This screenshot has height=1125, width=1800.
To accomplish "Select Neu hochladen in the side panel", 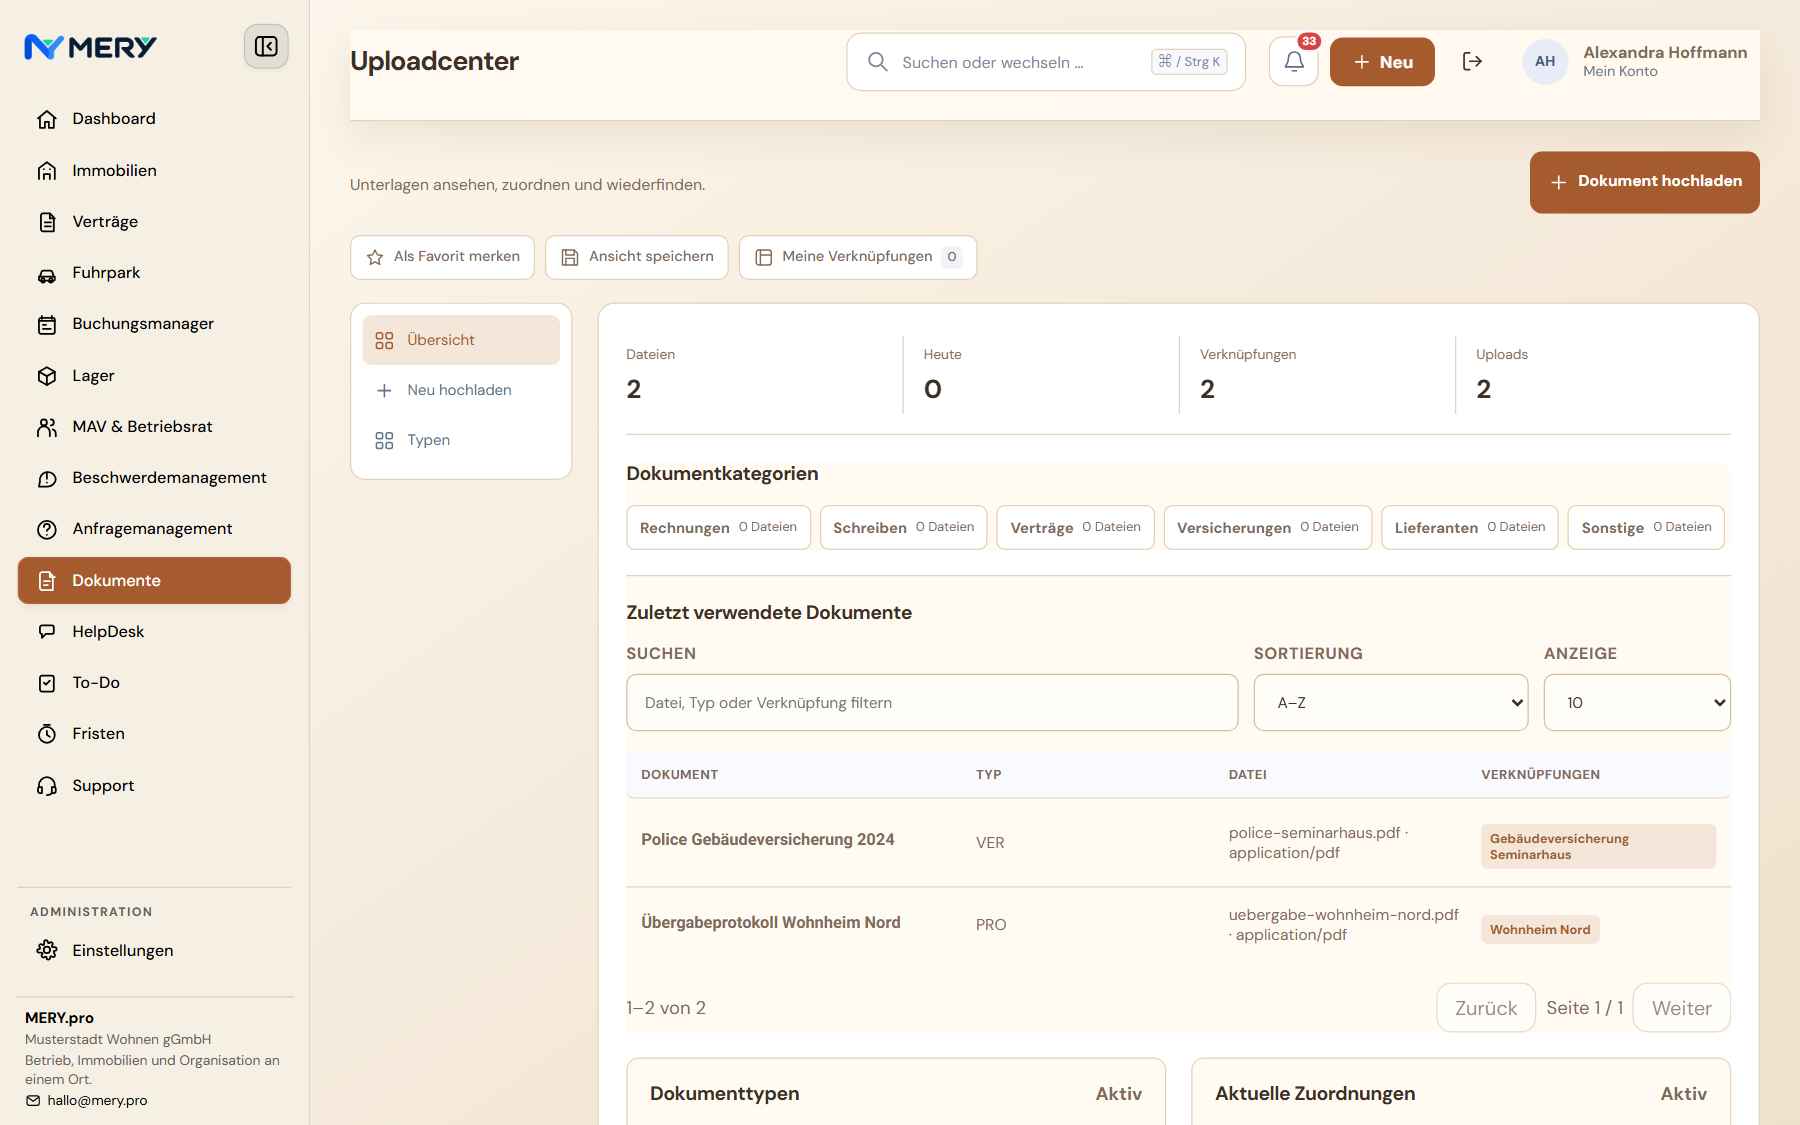I will tap(461, 390).
